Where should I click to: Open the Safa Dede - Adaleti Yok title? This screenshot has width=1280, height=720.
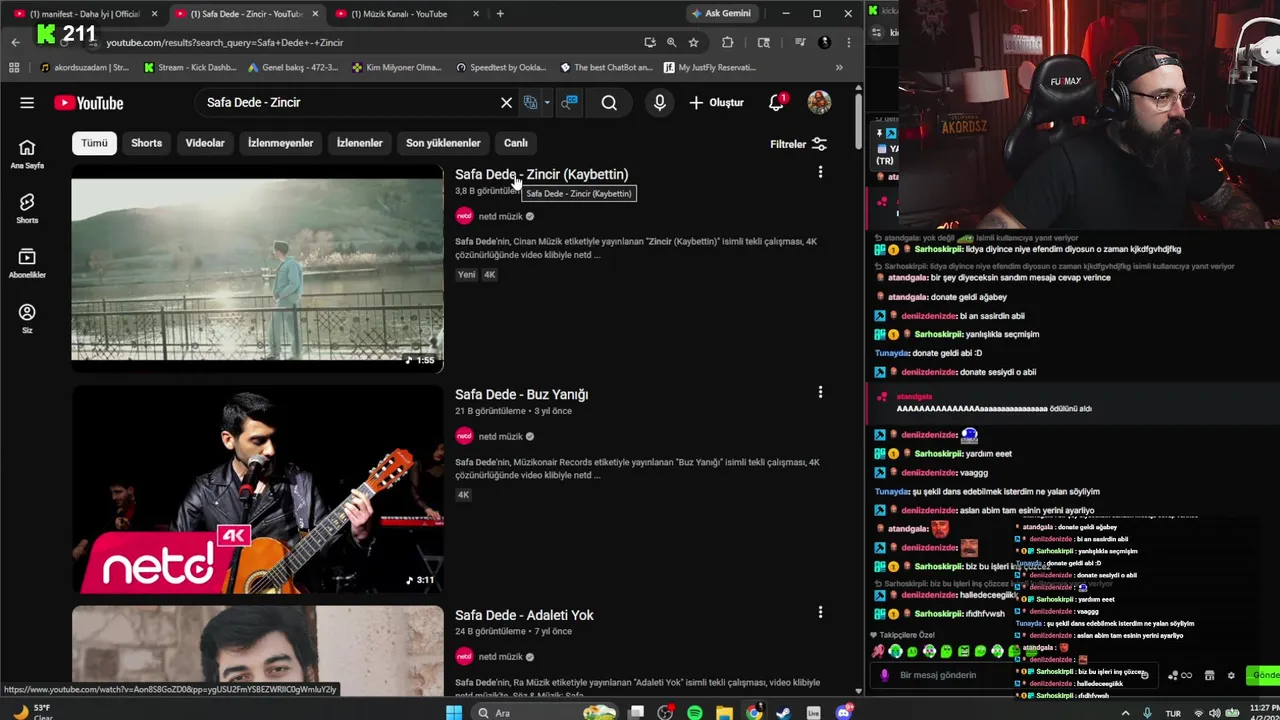[x=524, y=615]
